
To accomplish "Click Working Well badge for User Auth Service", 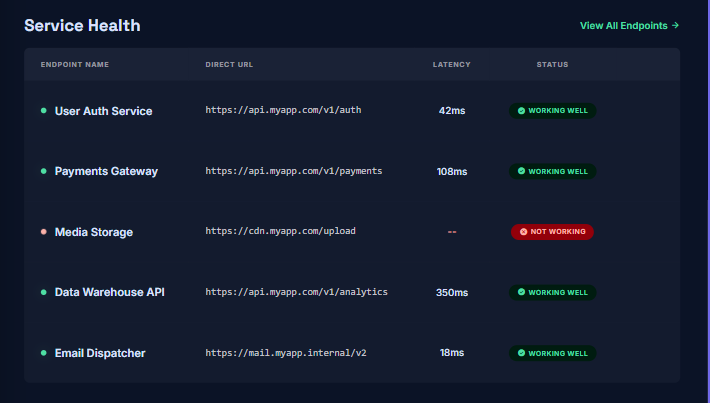I will (x=552, y=110).
